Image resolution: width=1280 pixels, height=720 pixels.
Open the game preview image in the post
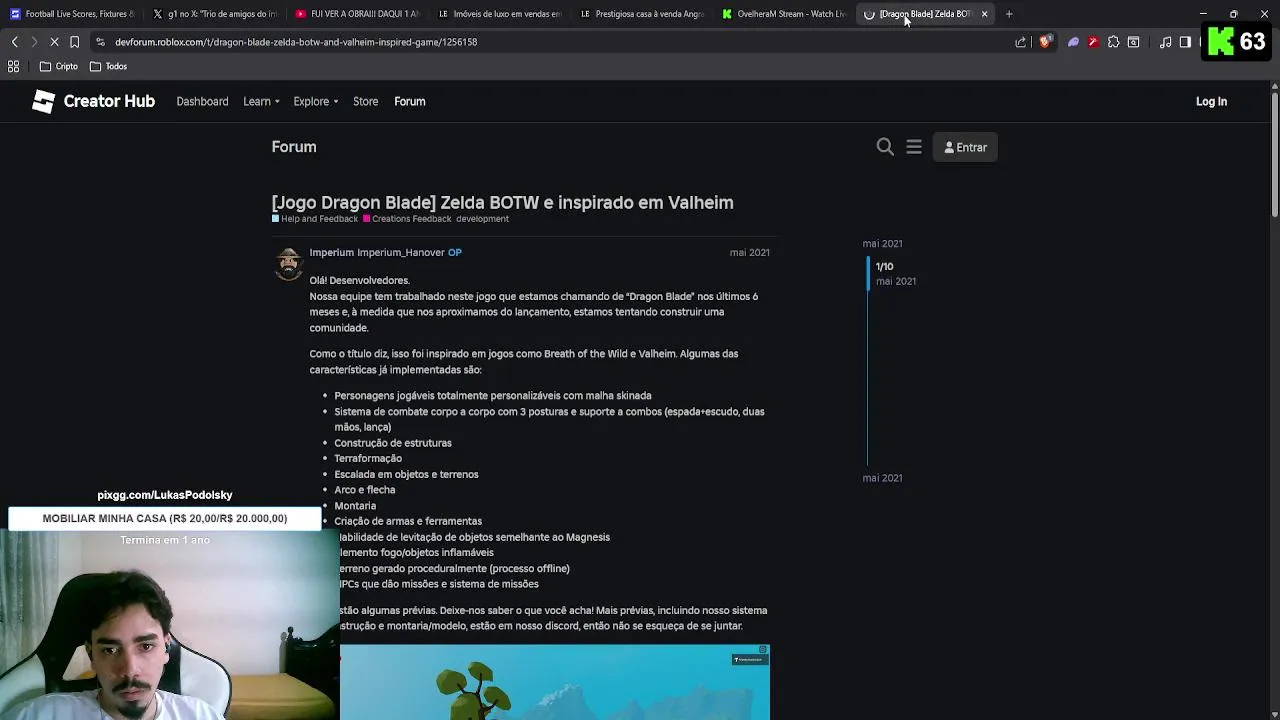(x=555, y=682)
